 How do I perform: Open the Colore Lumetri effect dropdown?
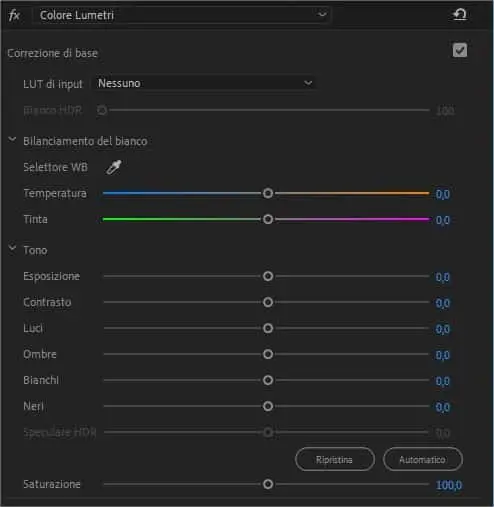(x=182, y=15)
